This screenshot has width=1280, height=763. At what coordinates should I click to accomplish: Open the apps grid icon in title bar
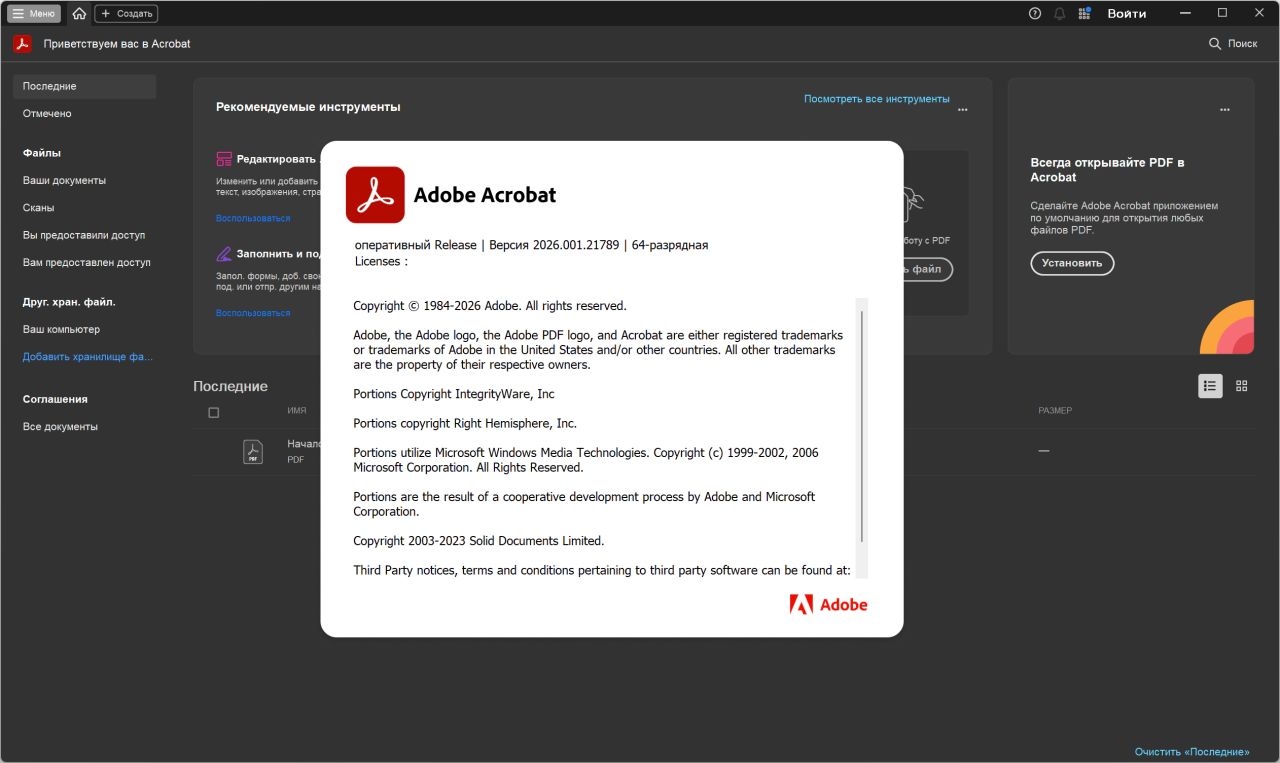coord(1085,14)
